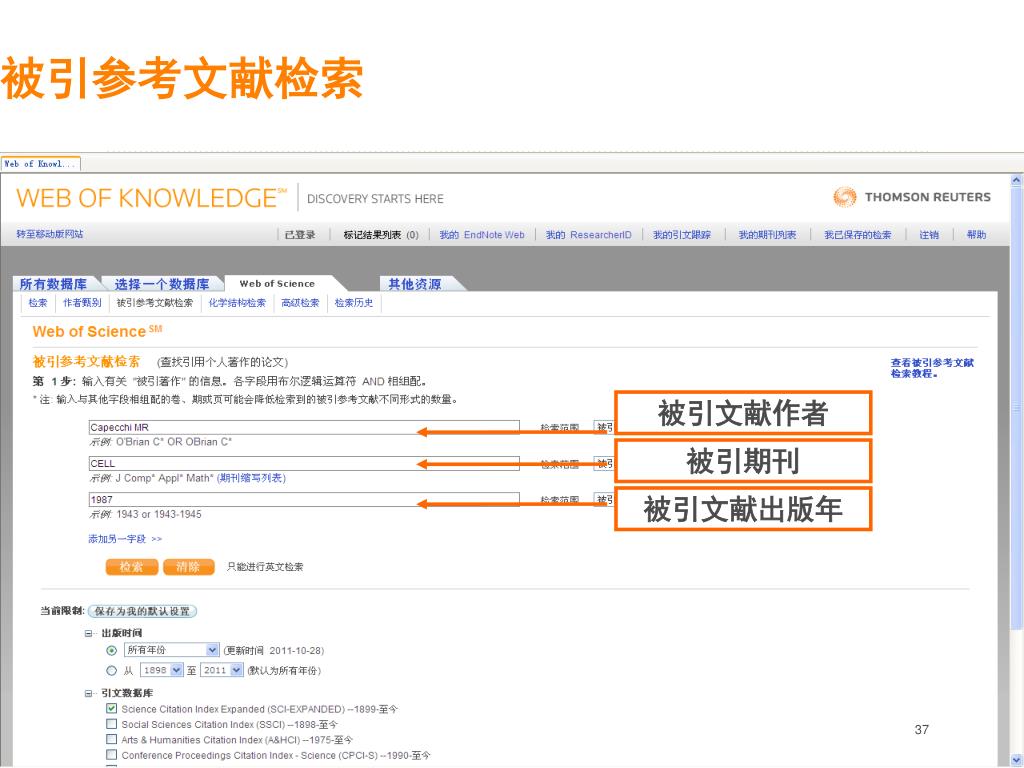Screen dimensions: 1024x768
Task: Click the 清除 clear button
Action: (189, 567)
